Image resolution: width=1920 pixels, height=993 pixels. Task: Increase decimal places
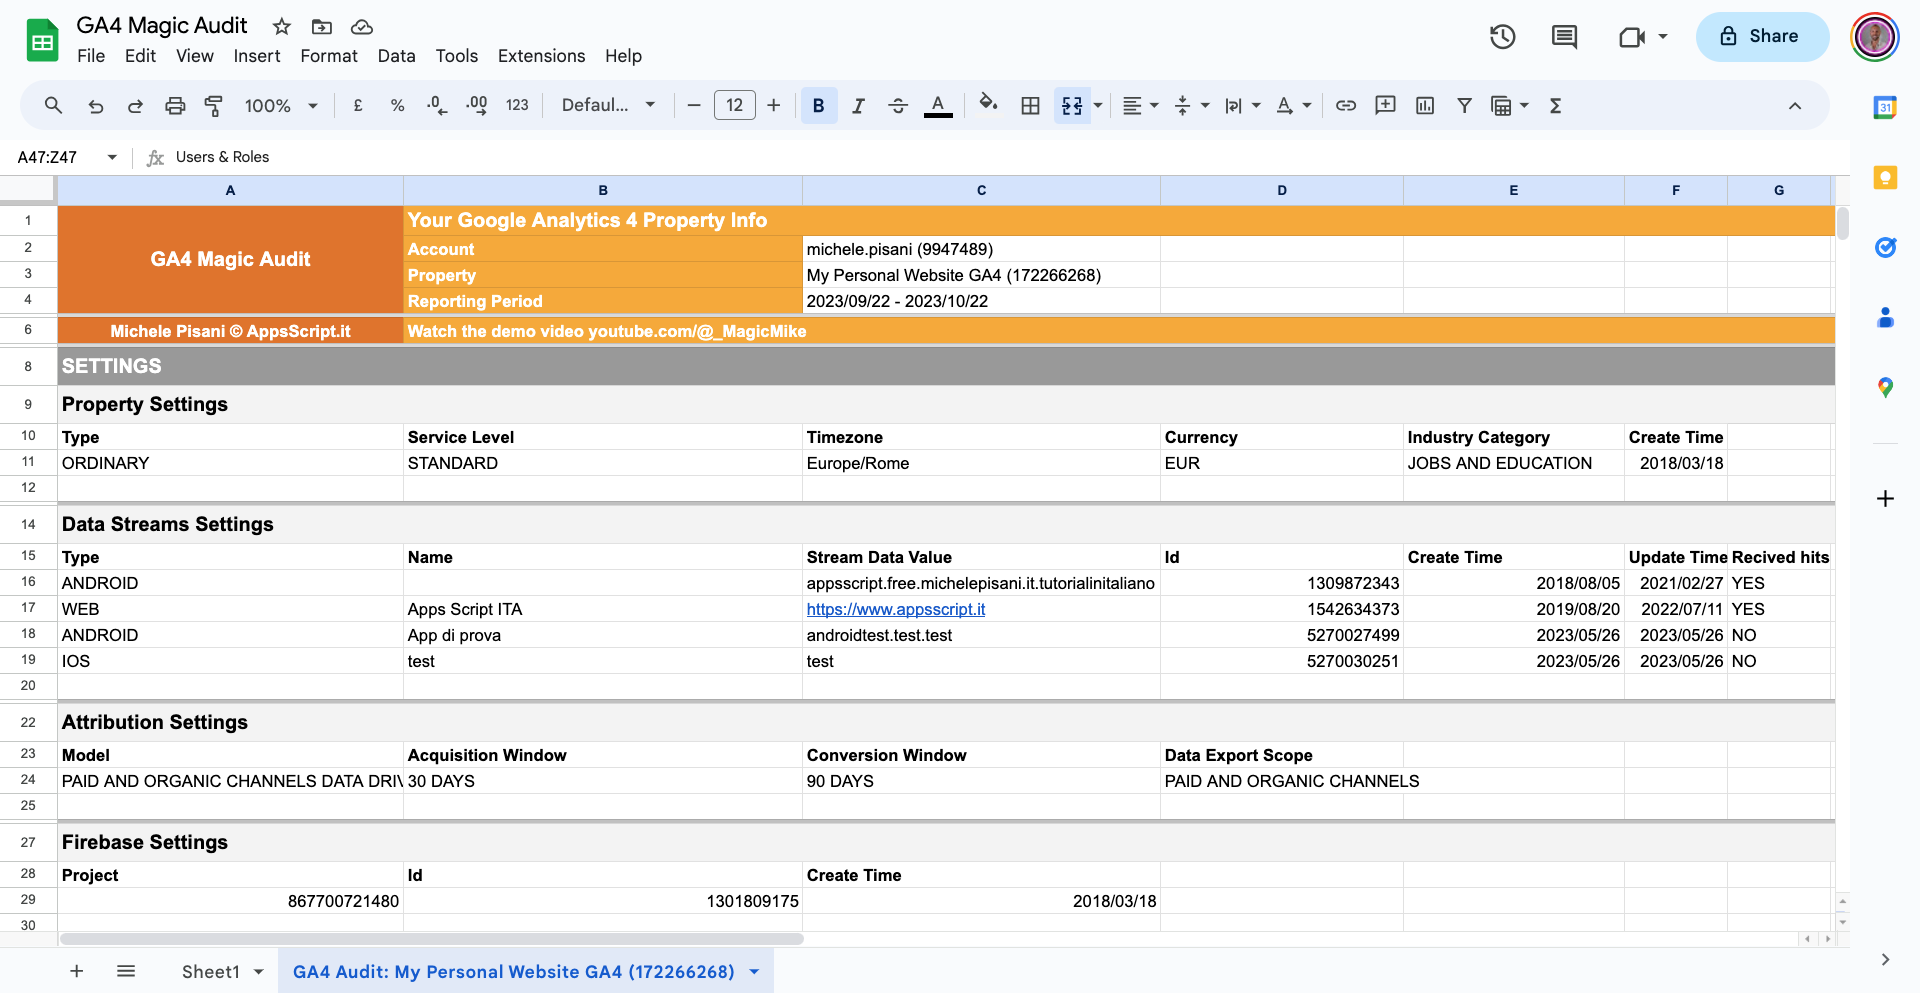pyautogui.click(x=477, y=105)
